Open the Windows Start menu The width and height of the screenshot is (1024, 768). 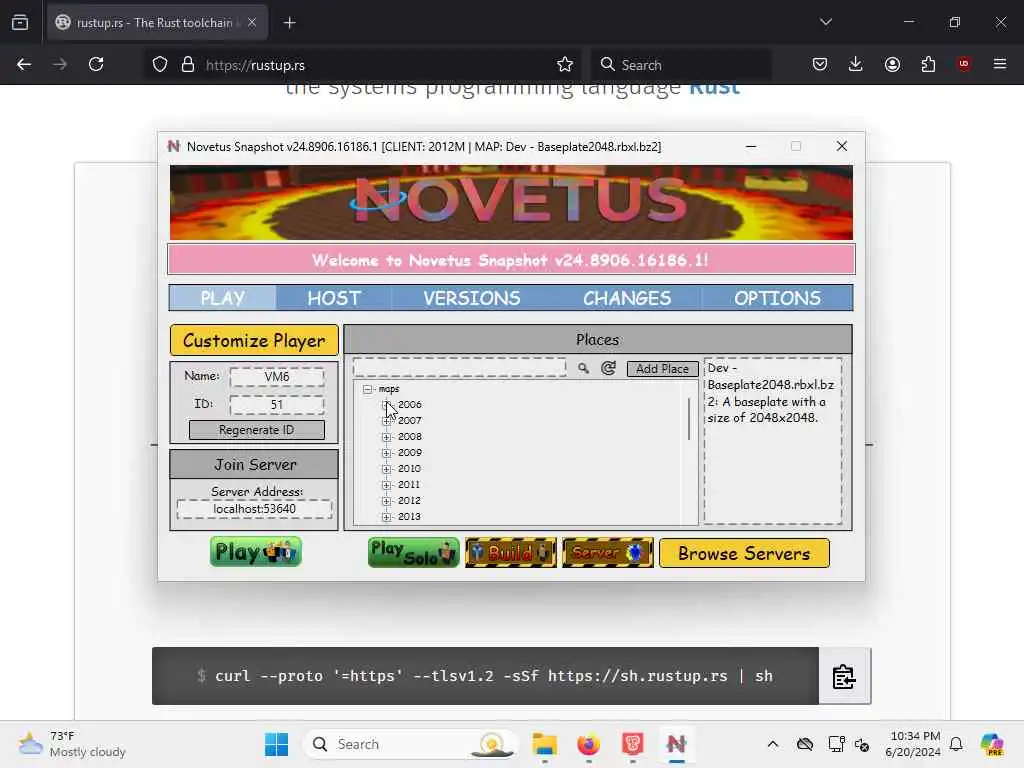(x=276, y=744)
